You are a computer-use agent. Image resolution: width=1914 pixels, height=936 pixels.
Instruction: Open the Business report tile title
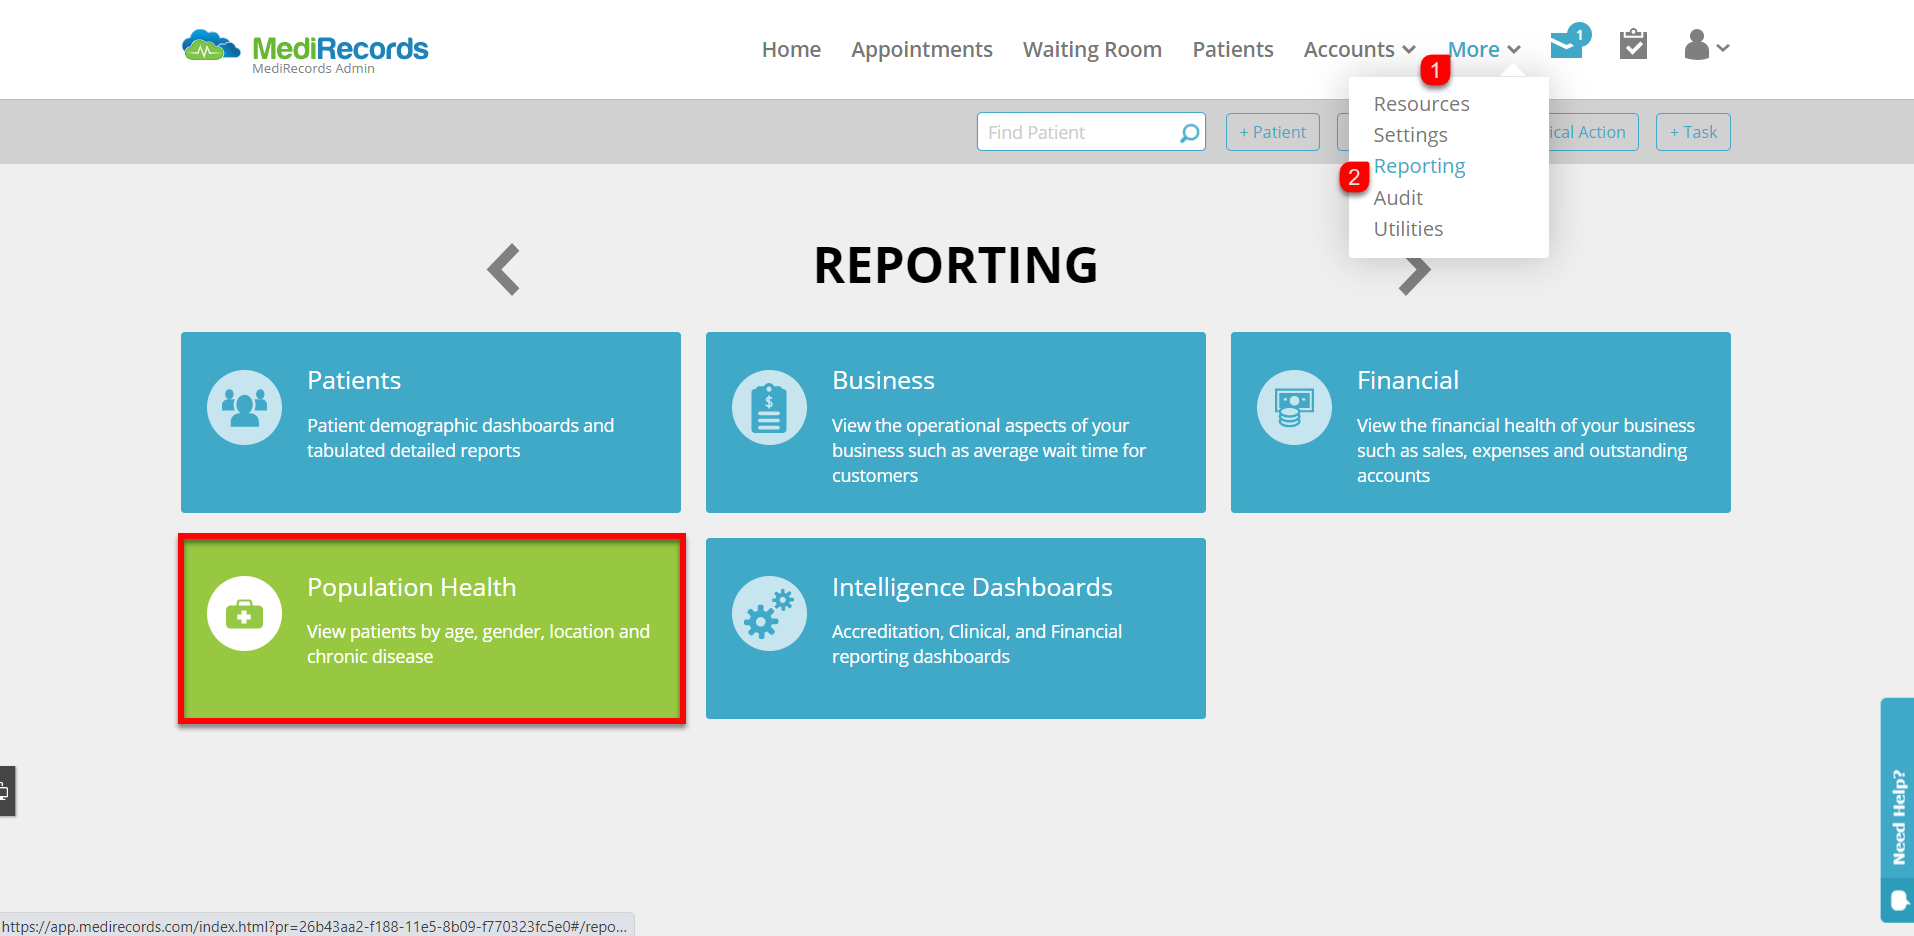pos(883,380)
